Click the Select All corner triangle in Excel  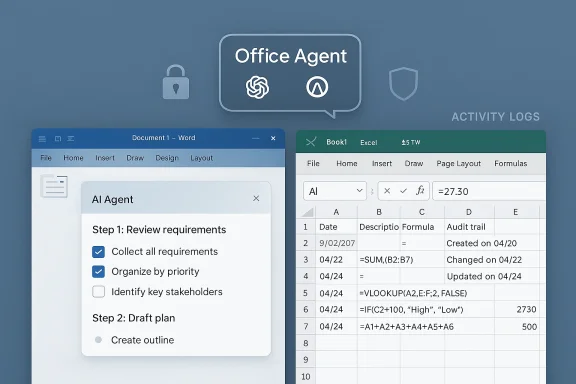(x=307, y=212)
